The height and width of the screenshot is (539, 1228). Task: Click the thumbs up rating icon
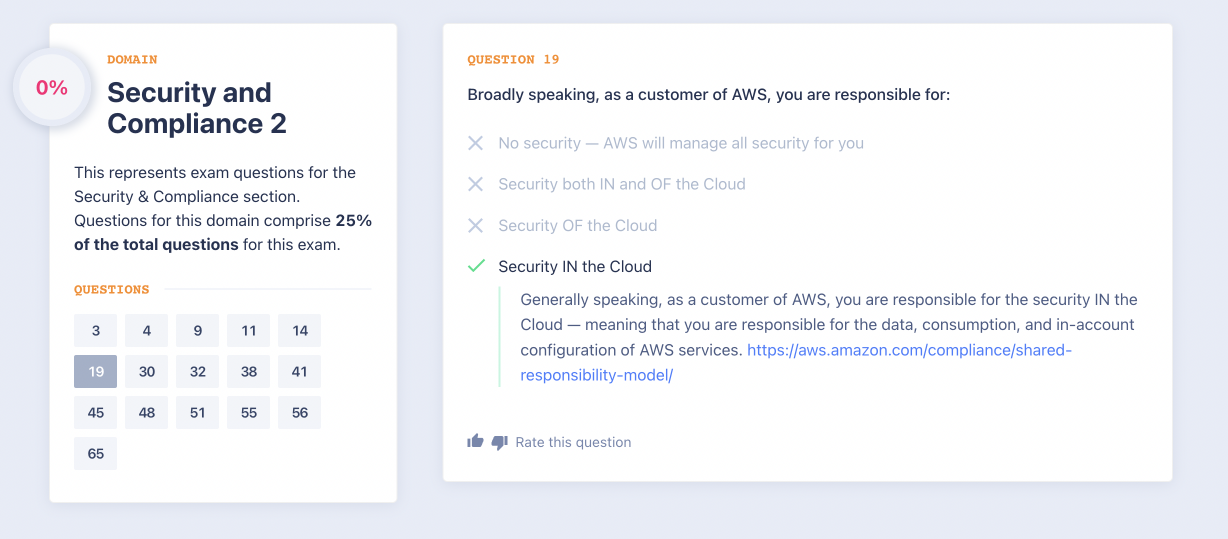point(475,441)
